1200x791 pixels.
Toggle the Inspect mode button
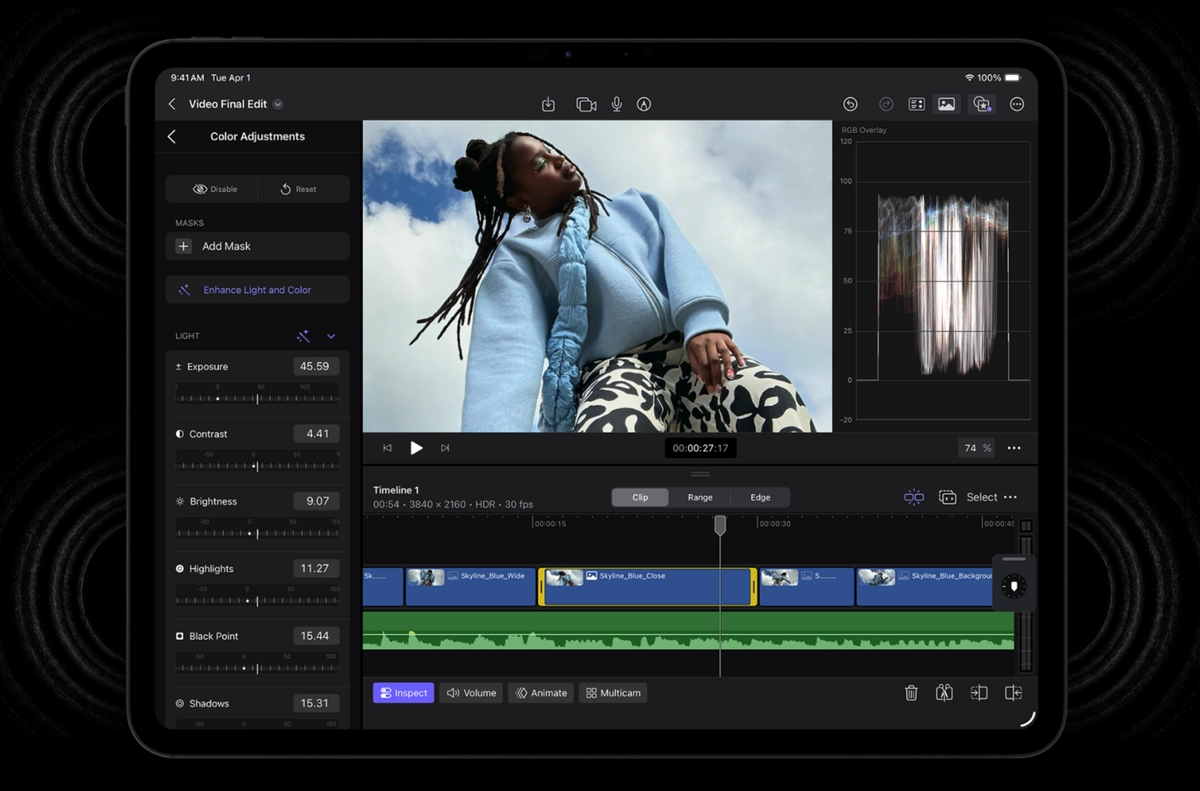pyautogui.click(x=403, y=692)
